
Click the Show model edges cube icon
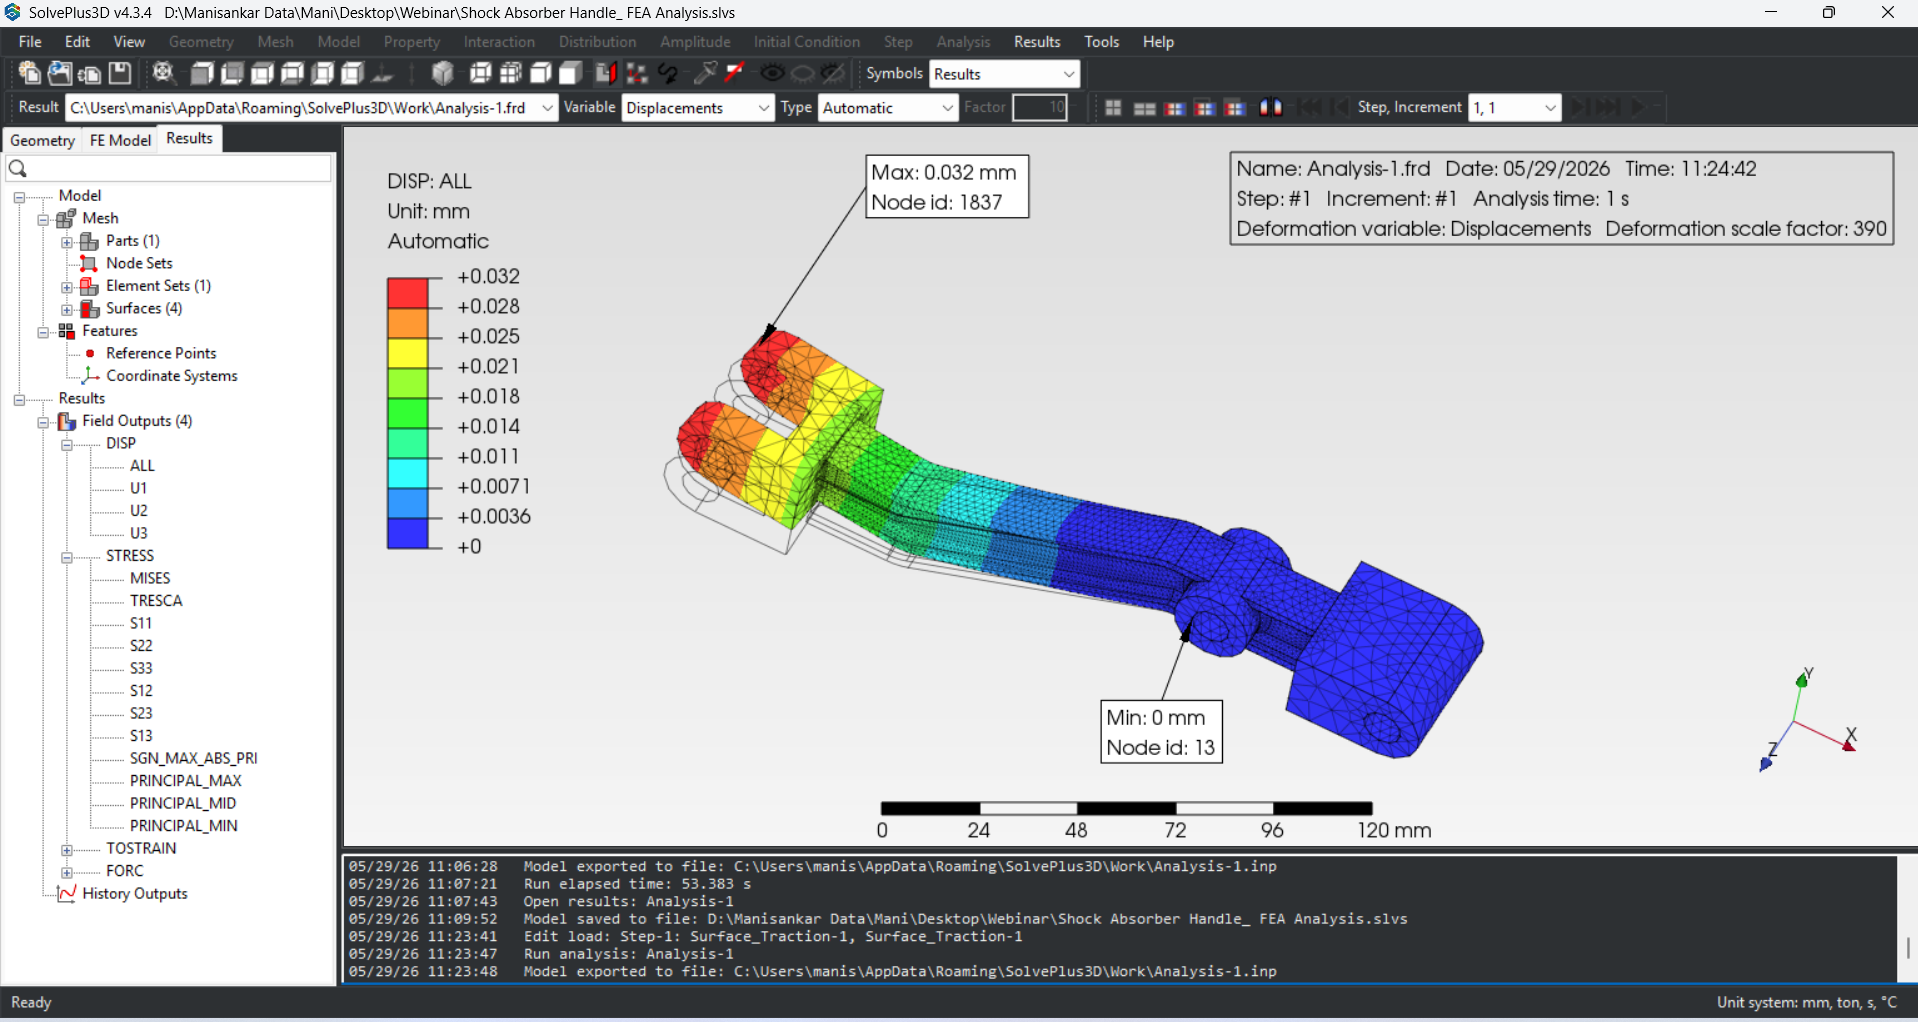coord(541,73)
